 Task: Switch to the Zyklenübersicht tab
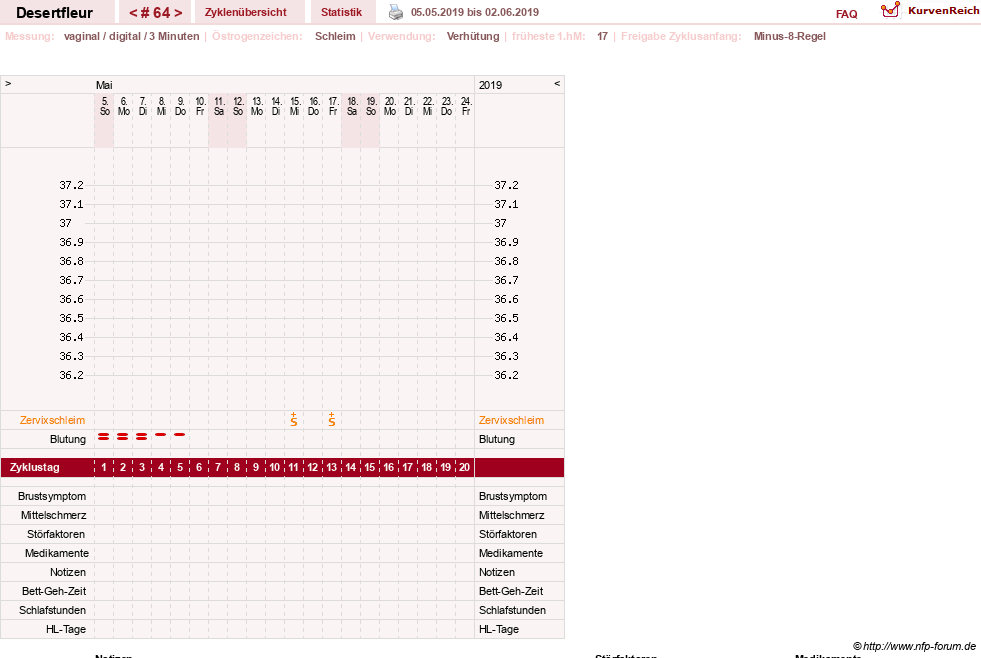(245, 12)
